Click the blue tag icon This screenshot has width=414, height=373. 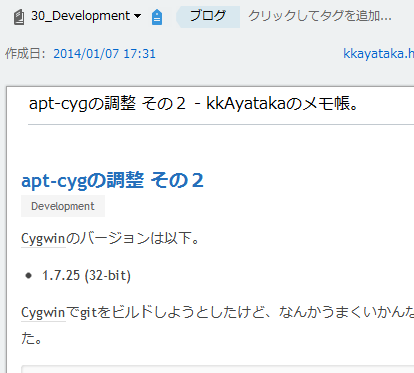157,17
